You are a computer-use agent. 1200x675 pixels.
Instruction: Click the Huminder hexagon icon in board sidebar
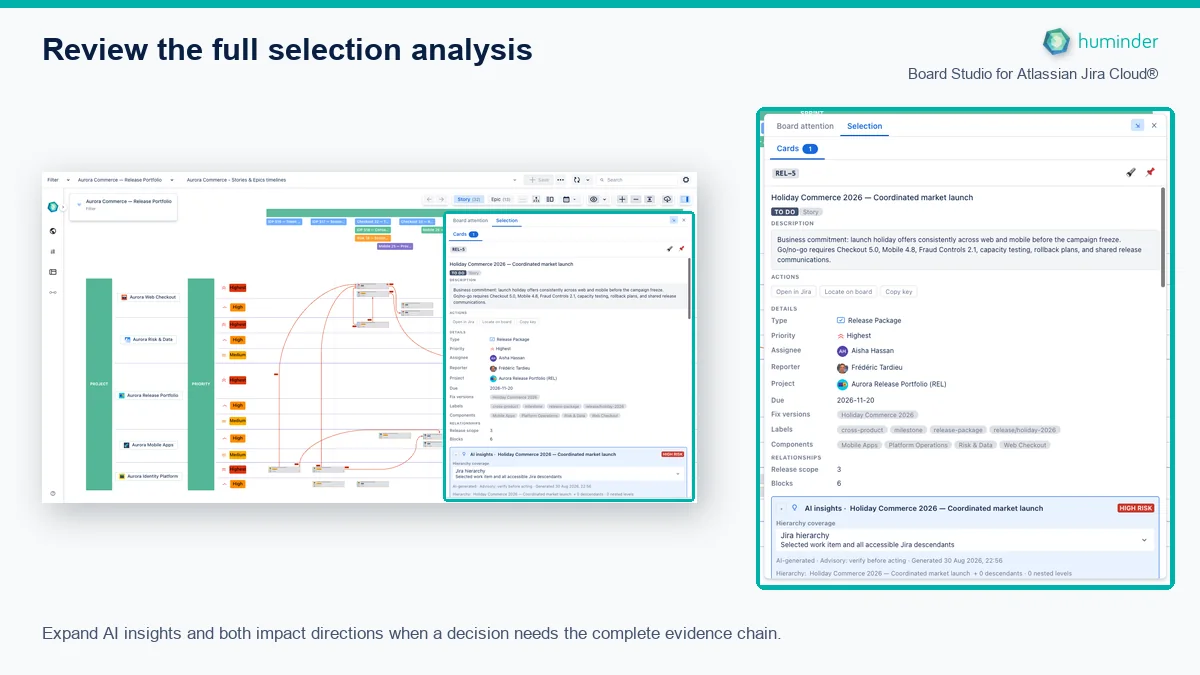(53, 207)
